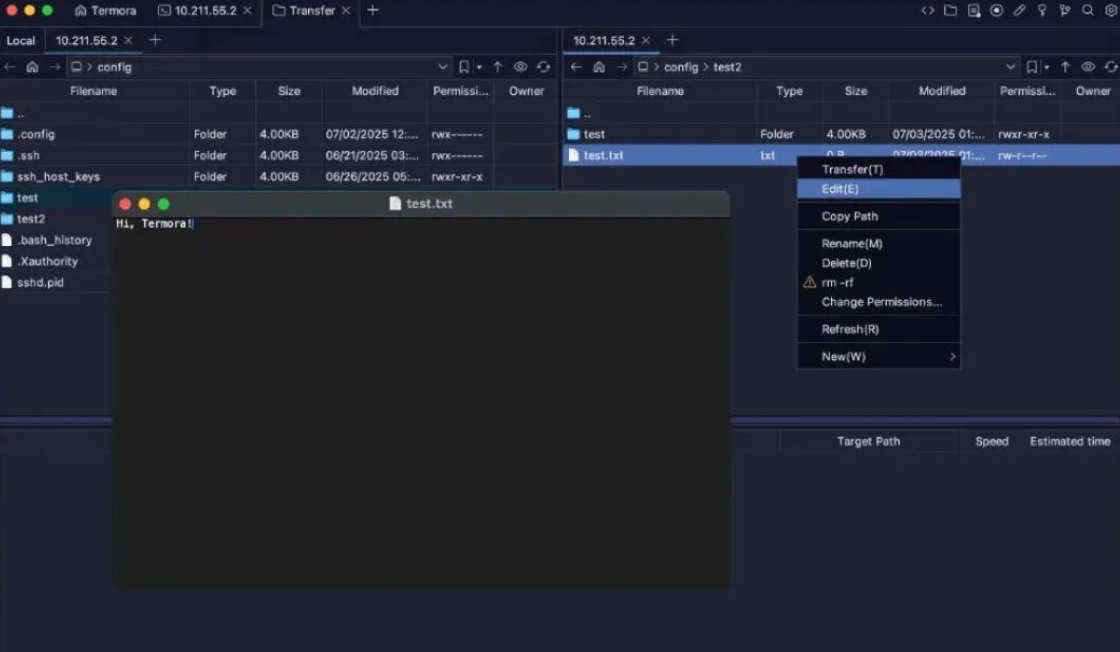Toggle hidden files visibility in left panel

pos(521,66)
